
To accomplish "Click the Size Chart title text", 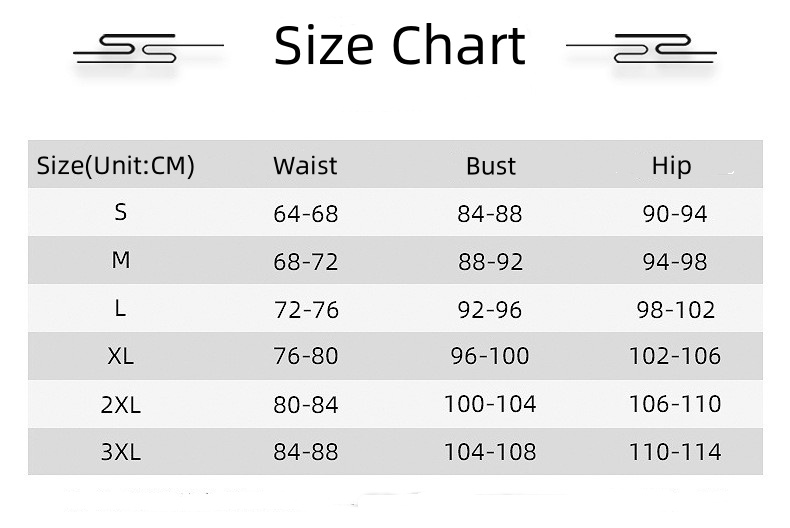I will coord(399,46).
